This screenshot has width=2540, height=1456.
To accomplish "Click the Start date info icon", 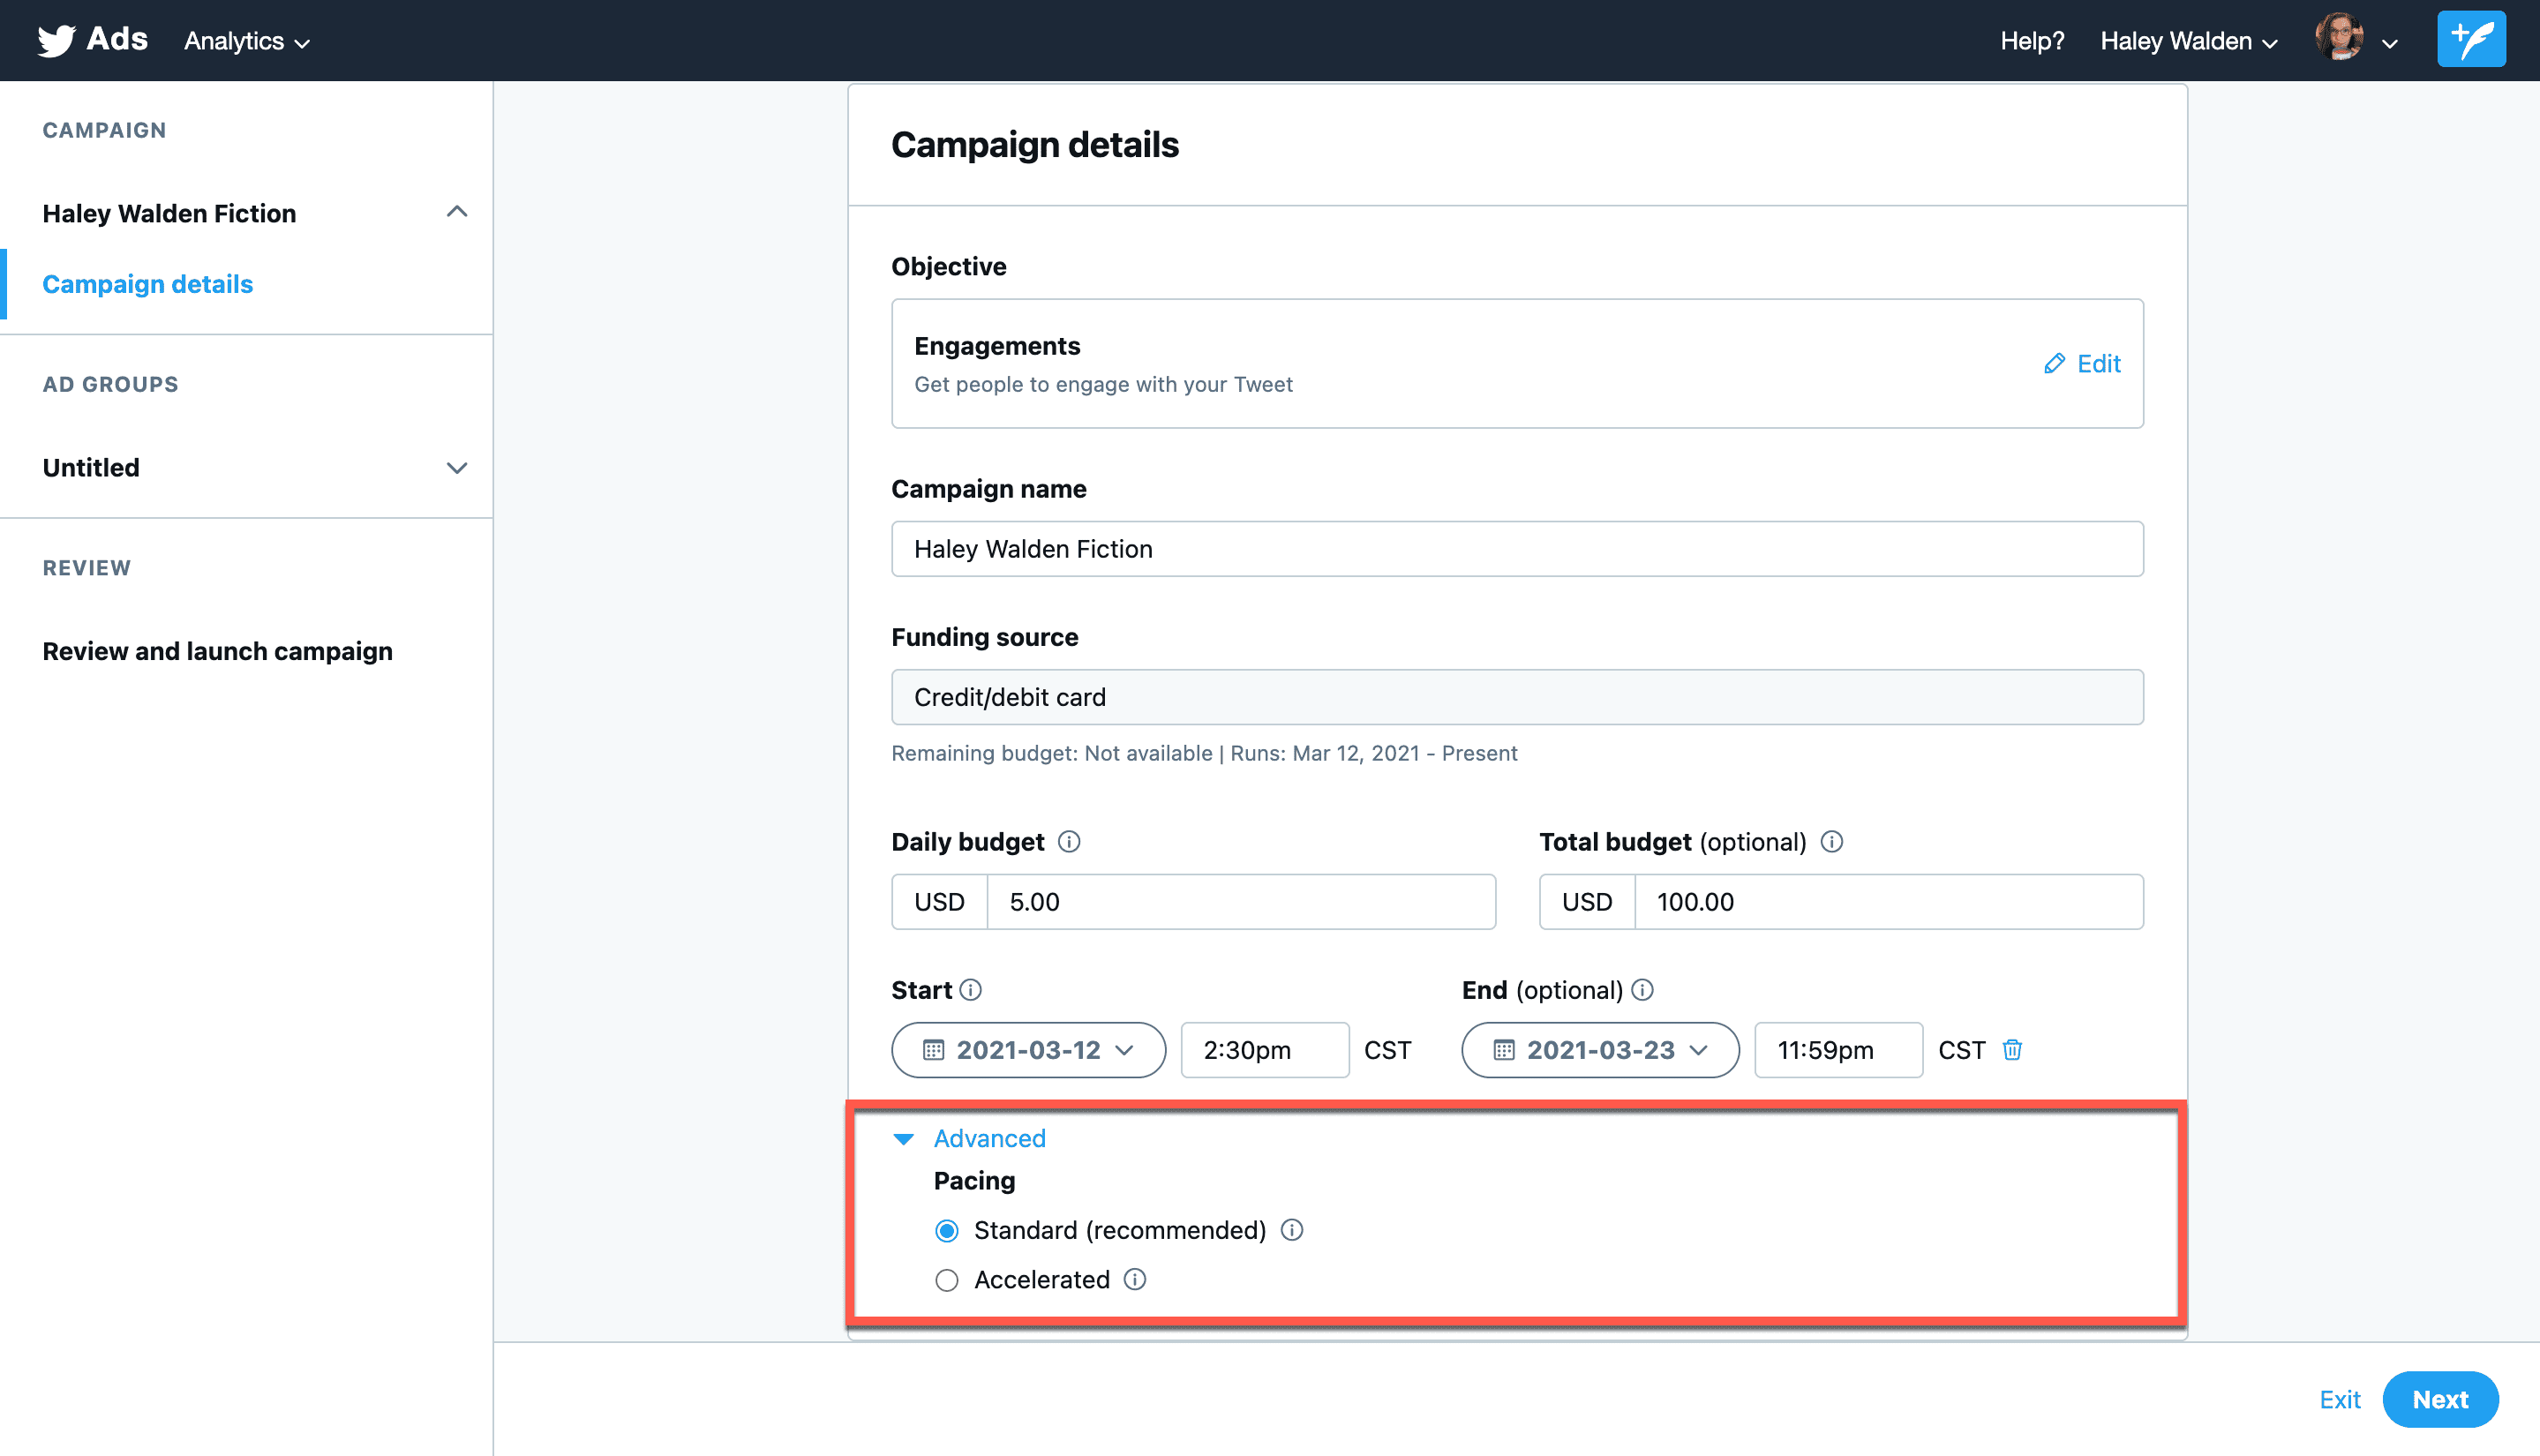I will click(971, 990).
